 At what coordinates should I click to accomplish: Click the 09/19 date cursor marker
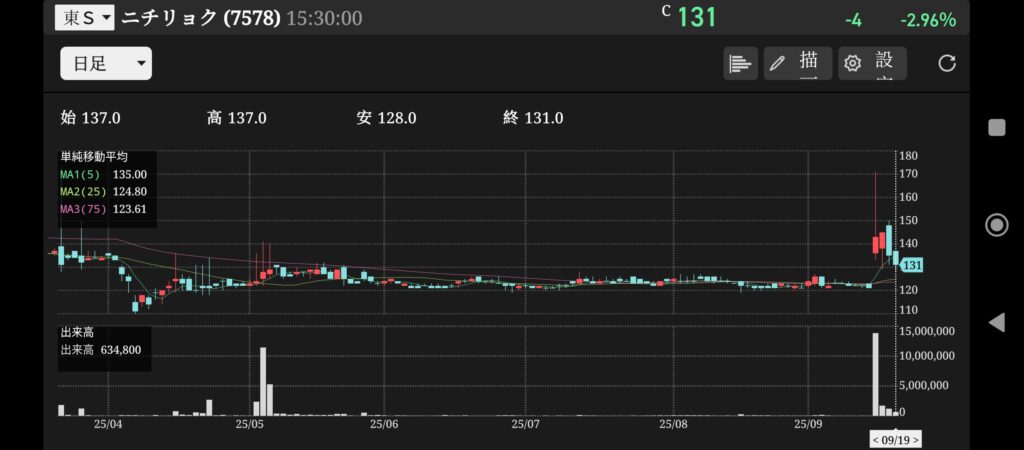point(895,439)
